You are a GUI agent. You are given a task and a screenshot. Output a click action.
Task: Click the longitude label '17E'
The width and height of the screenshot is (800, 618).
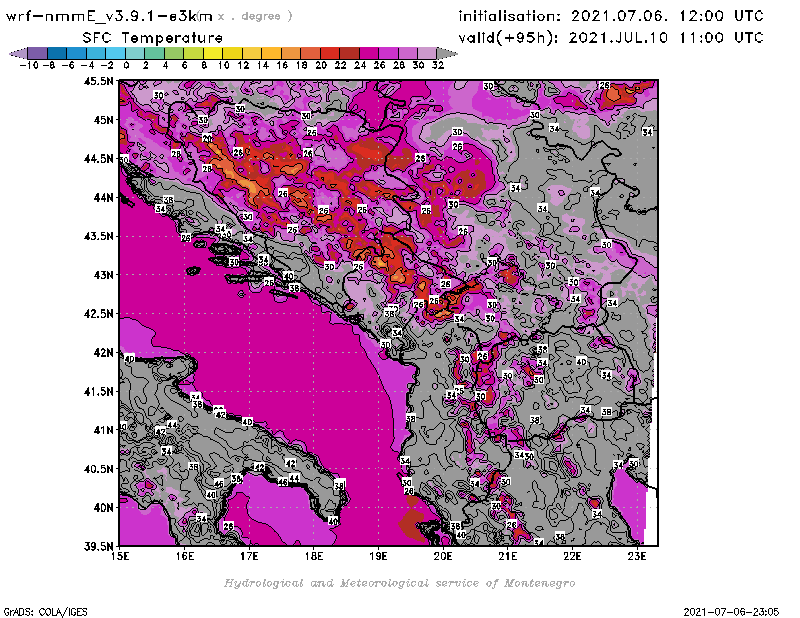click(x=249, y=556)
